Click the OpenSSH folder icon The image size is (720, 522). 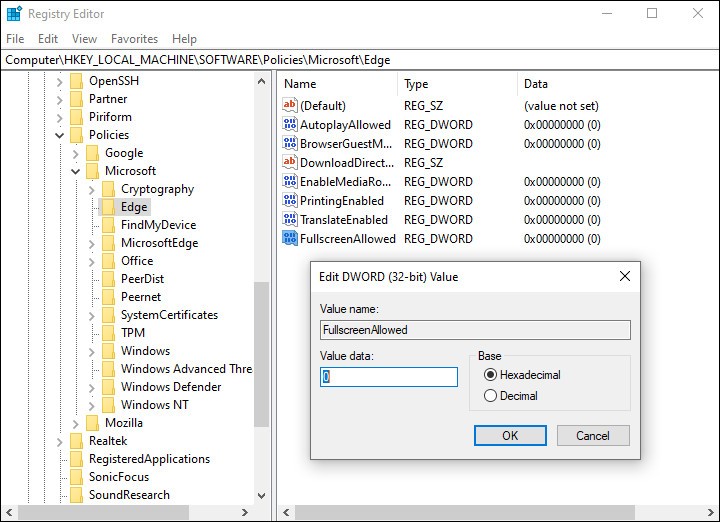pos(76,81)
